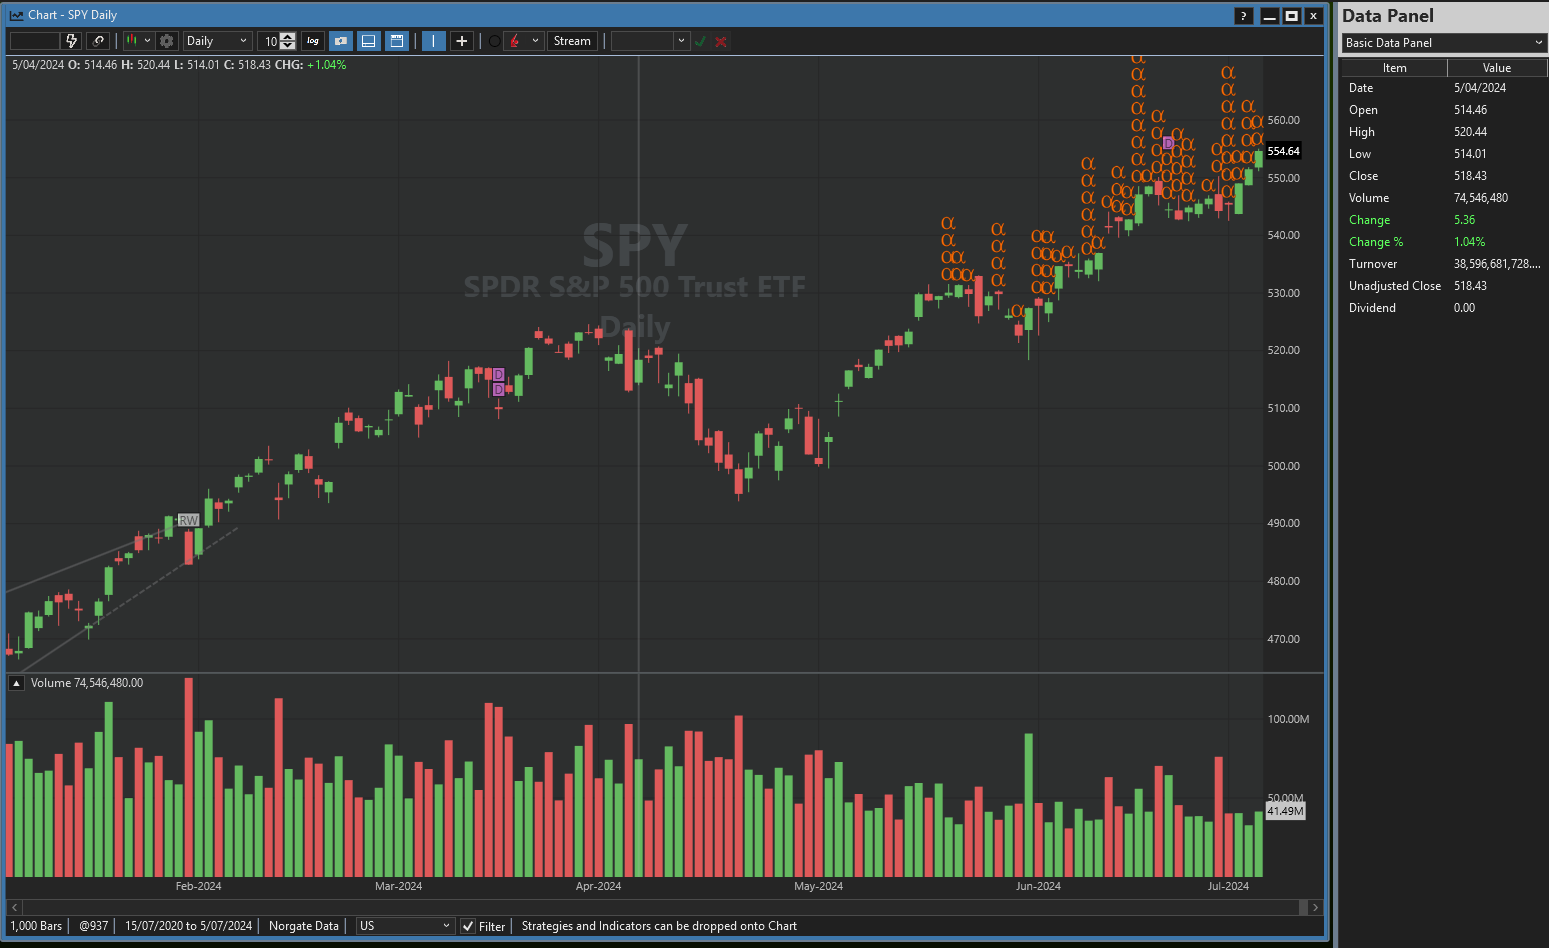
Task: Click the chain link icon in toolbar
Action: tap(98, 41)
